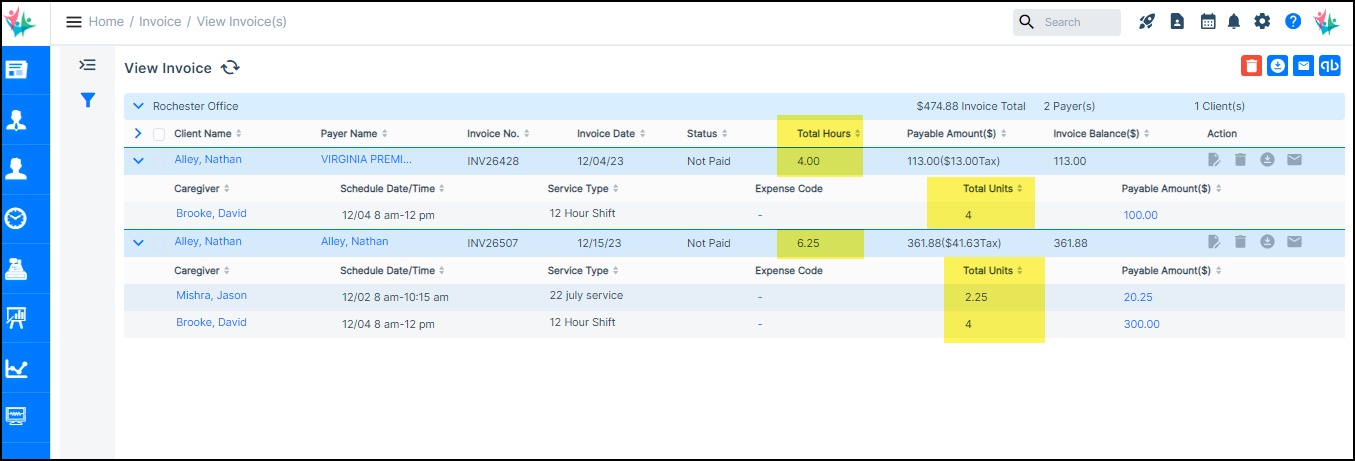Click the rocket quick-launch icon
The height and width of the screenshot is (461, 1355).
[1147, 22]
